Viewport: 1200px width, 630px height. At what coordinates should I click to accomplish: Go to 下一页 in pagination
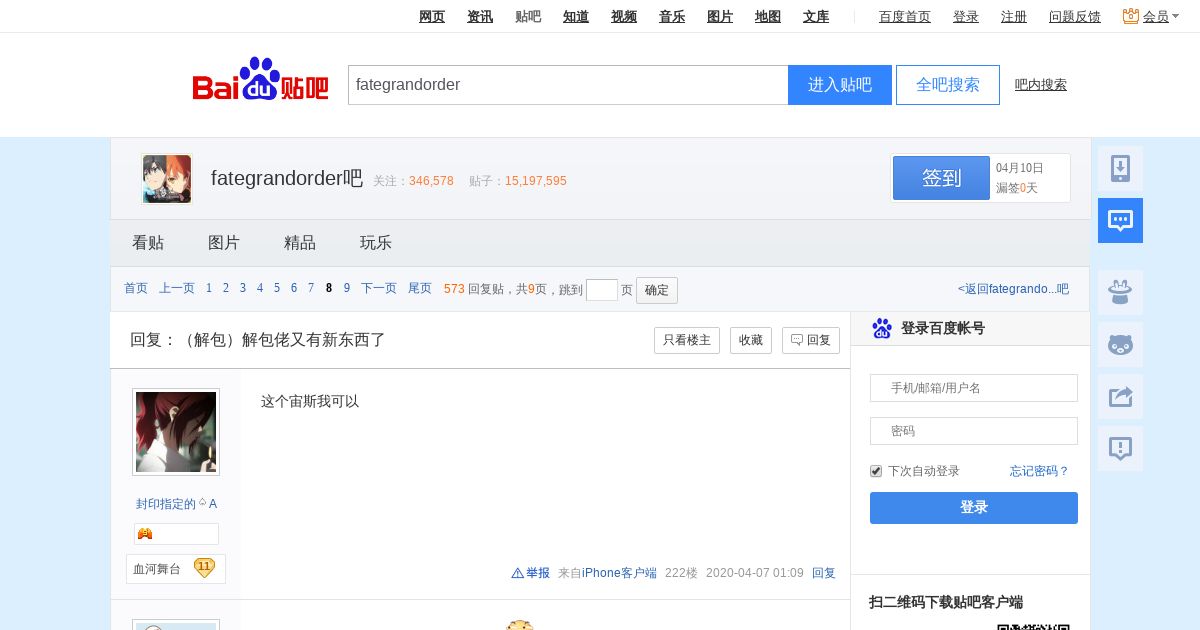[x=379, y=288]
